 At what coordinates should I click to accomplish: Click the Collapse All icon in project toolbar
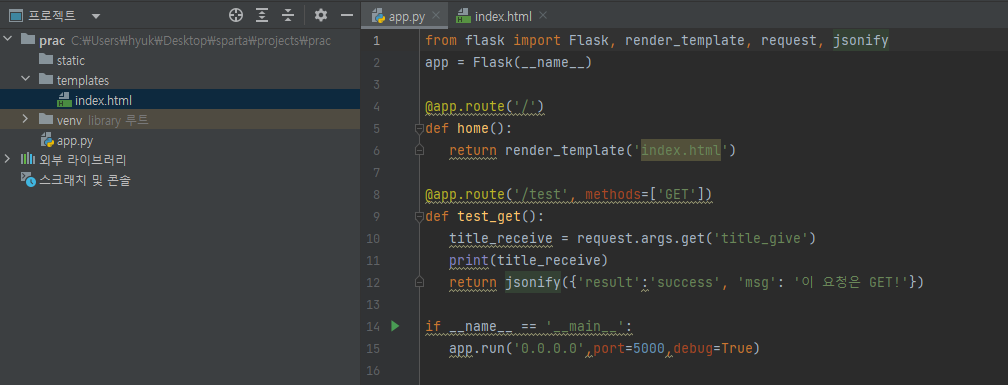pos(288,15)
